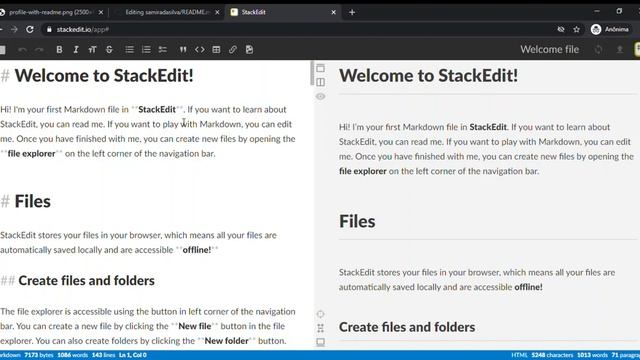Click the 'Welcome to StackEdit!' heading in editor
640x360 pixels.
(104, 76)
